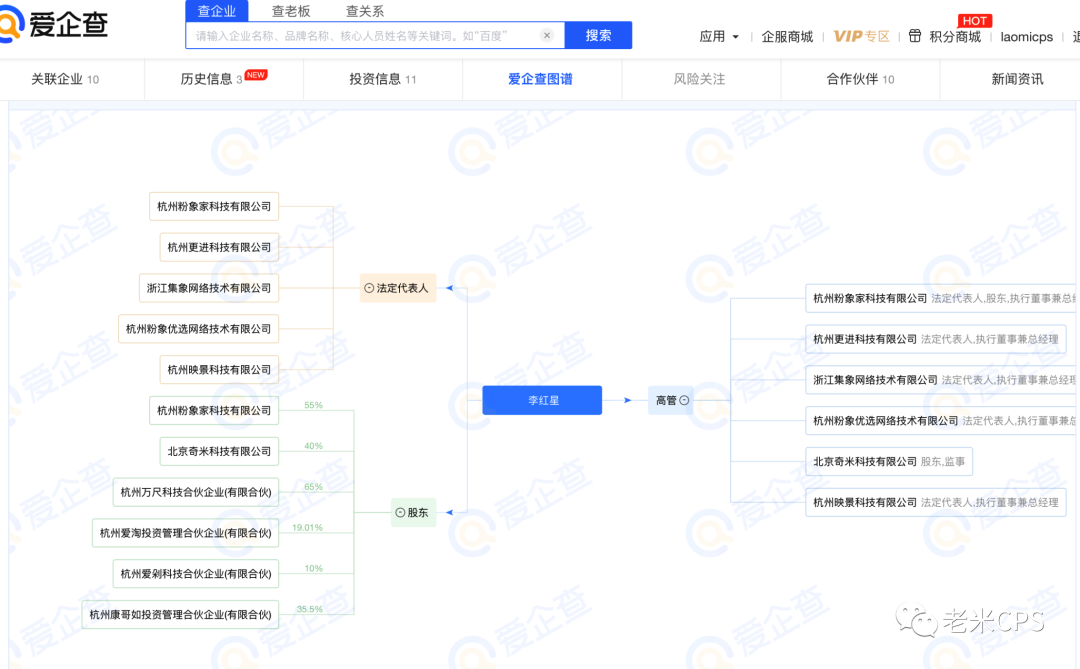
Task: Switch to the 查关系 search tab
Action: [364, 11]
